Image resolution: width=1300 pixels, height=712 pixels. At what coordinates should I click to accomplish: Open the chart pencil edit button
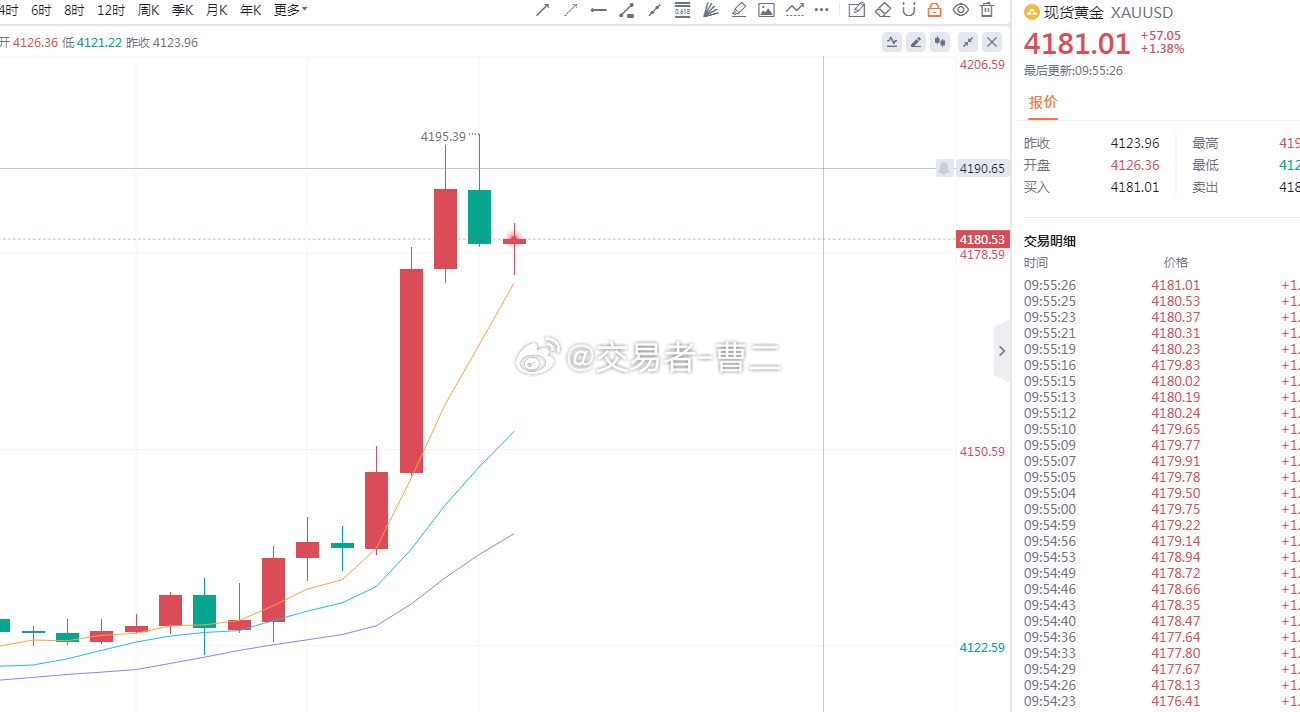[x=916, y=41]
